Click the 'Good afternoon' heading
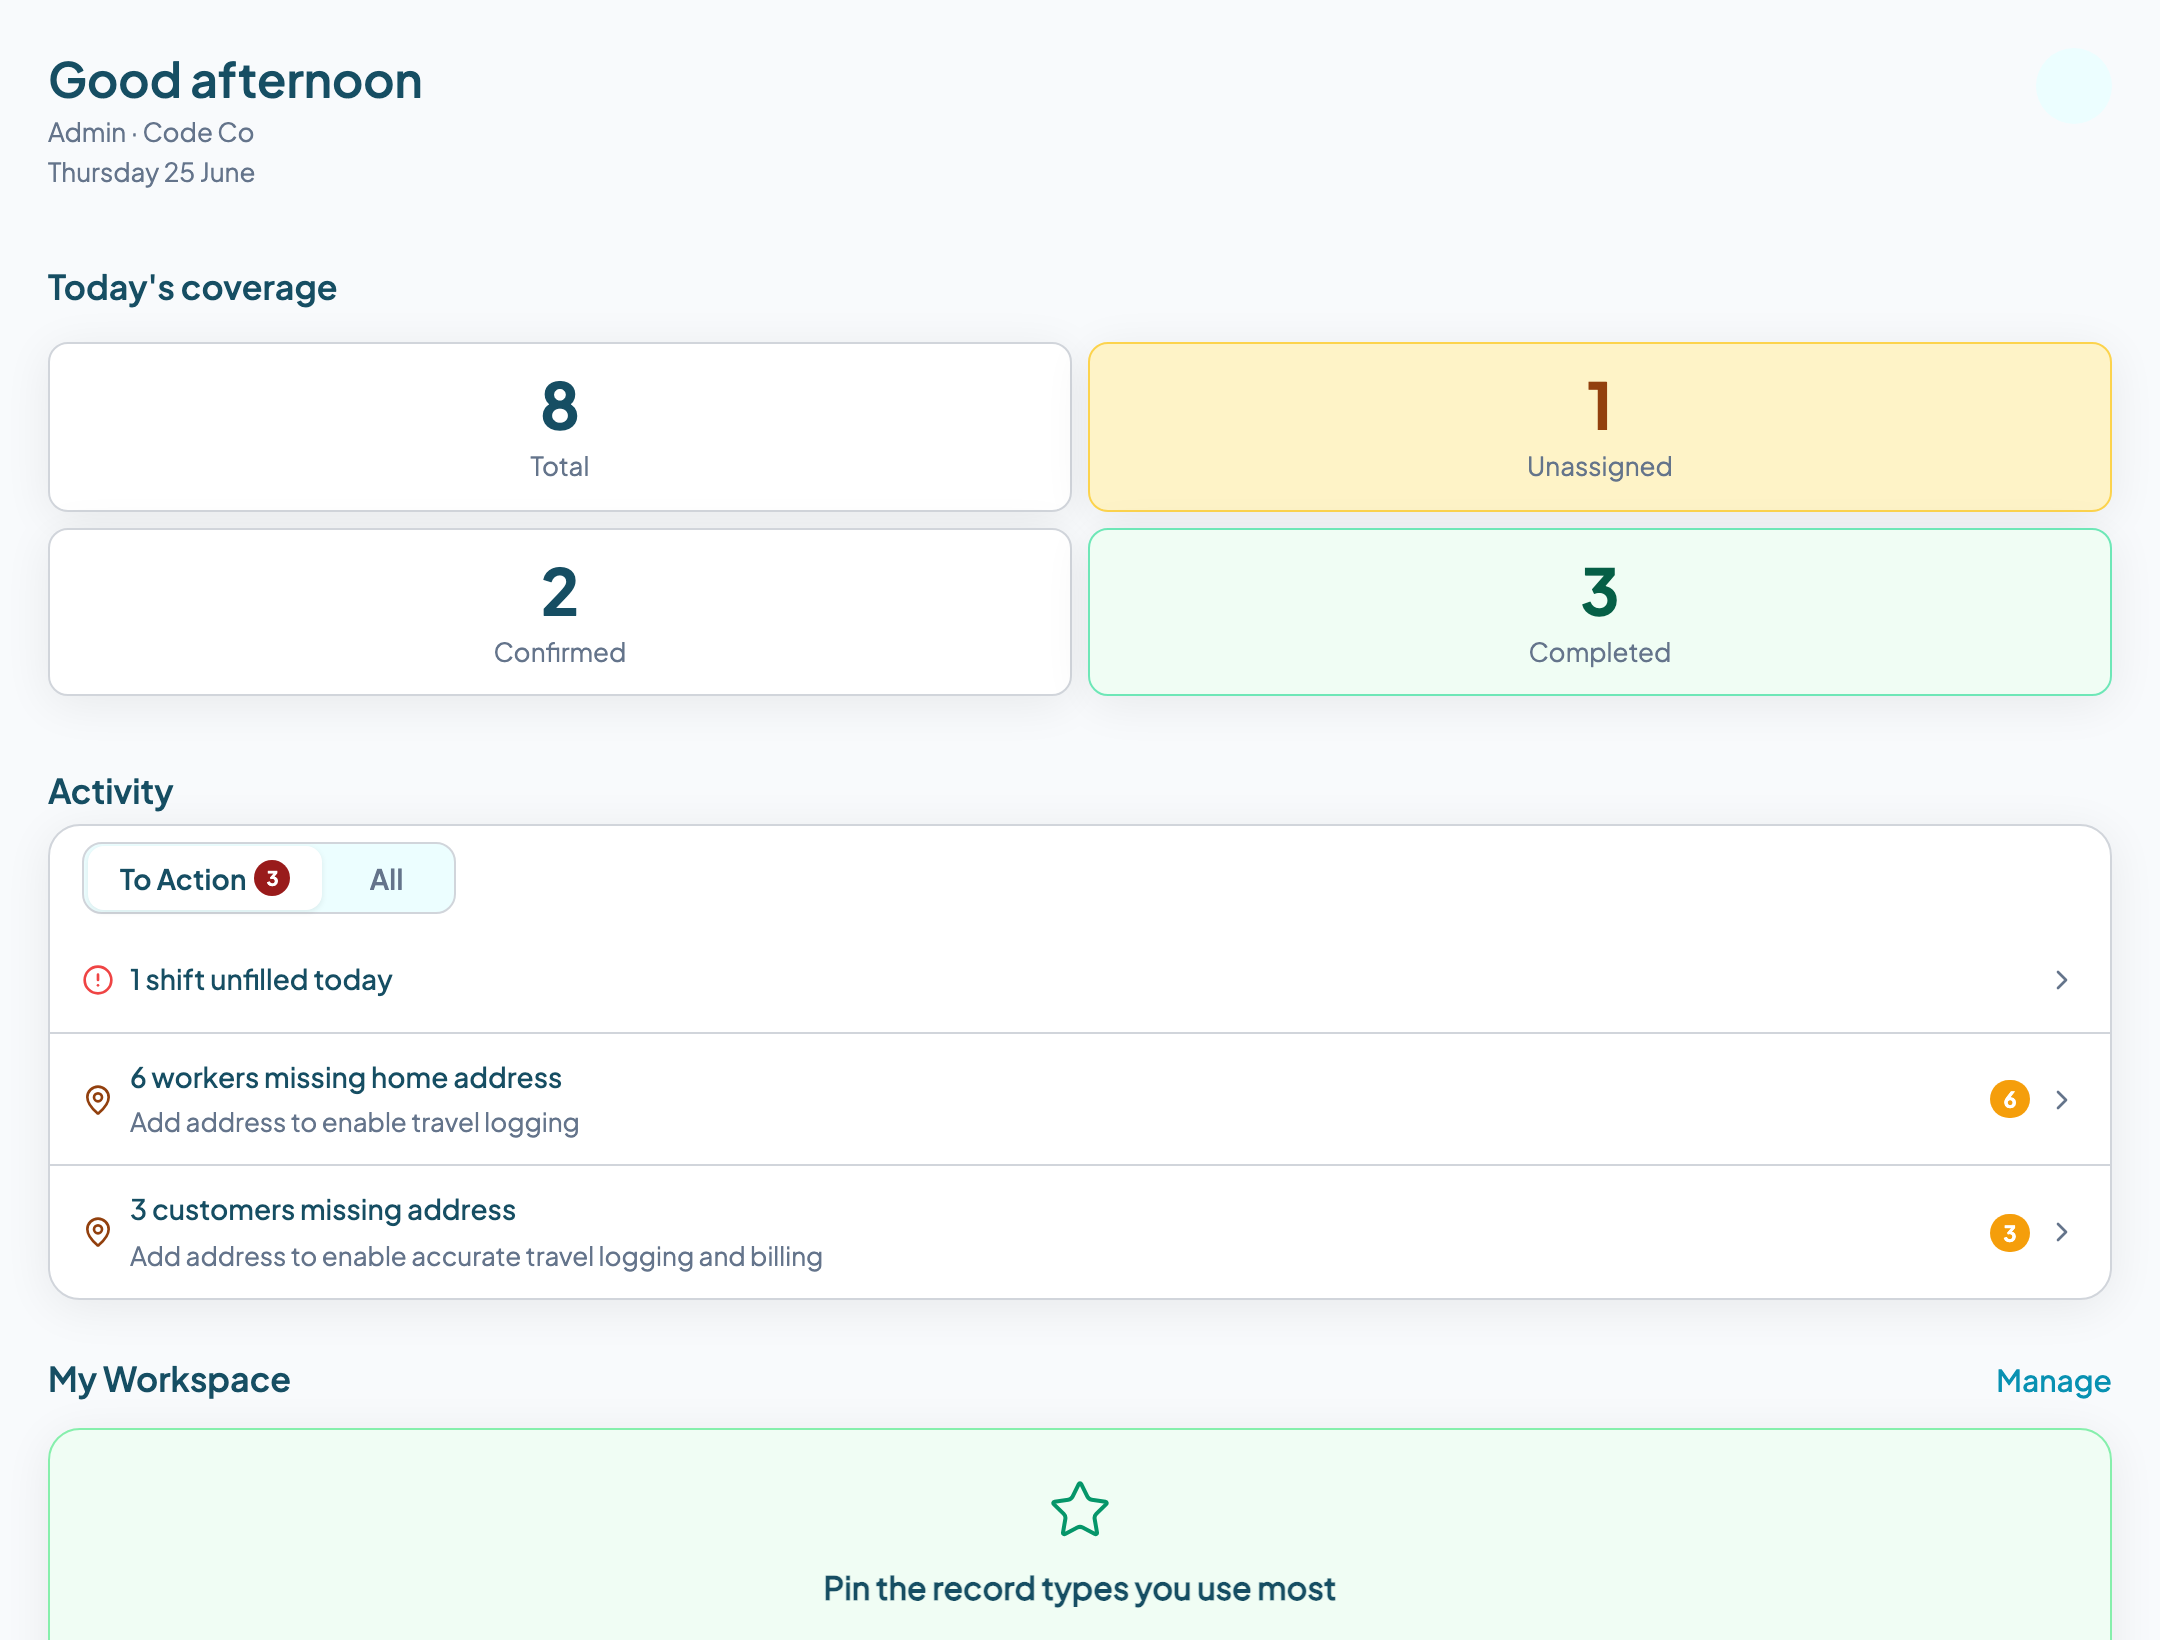Image resolution: width=2160 pixels, height=1640 pixels. click(x=235, y=81)
